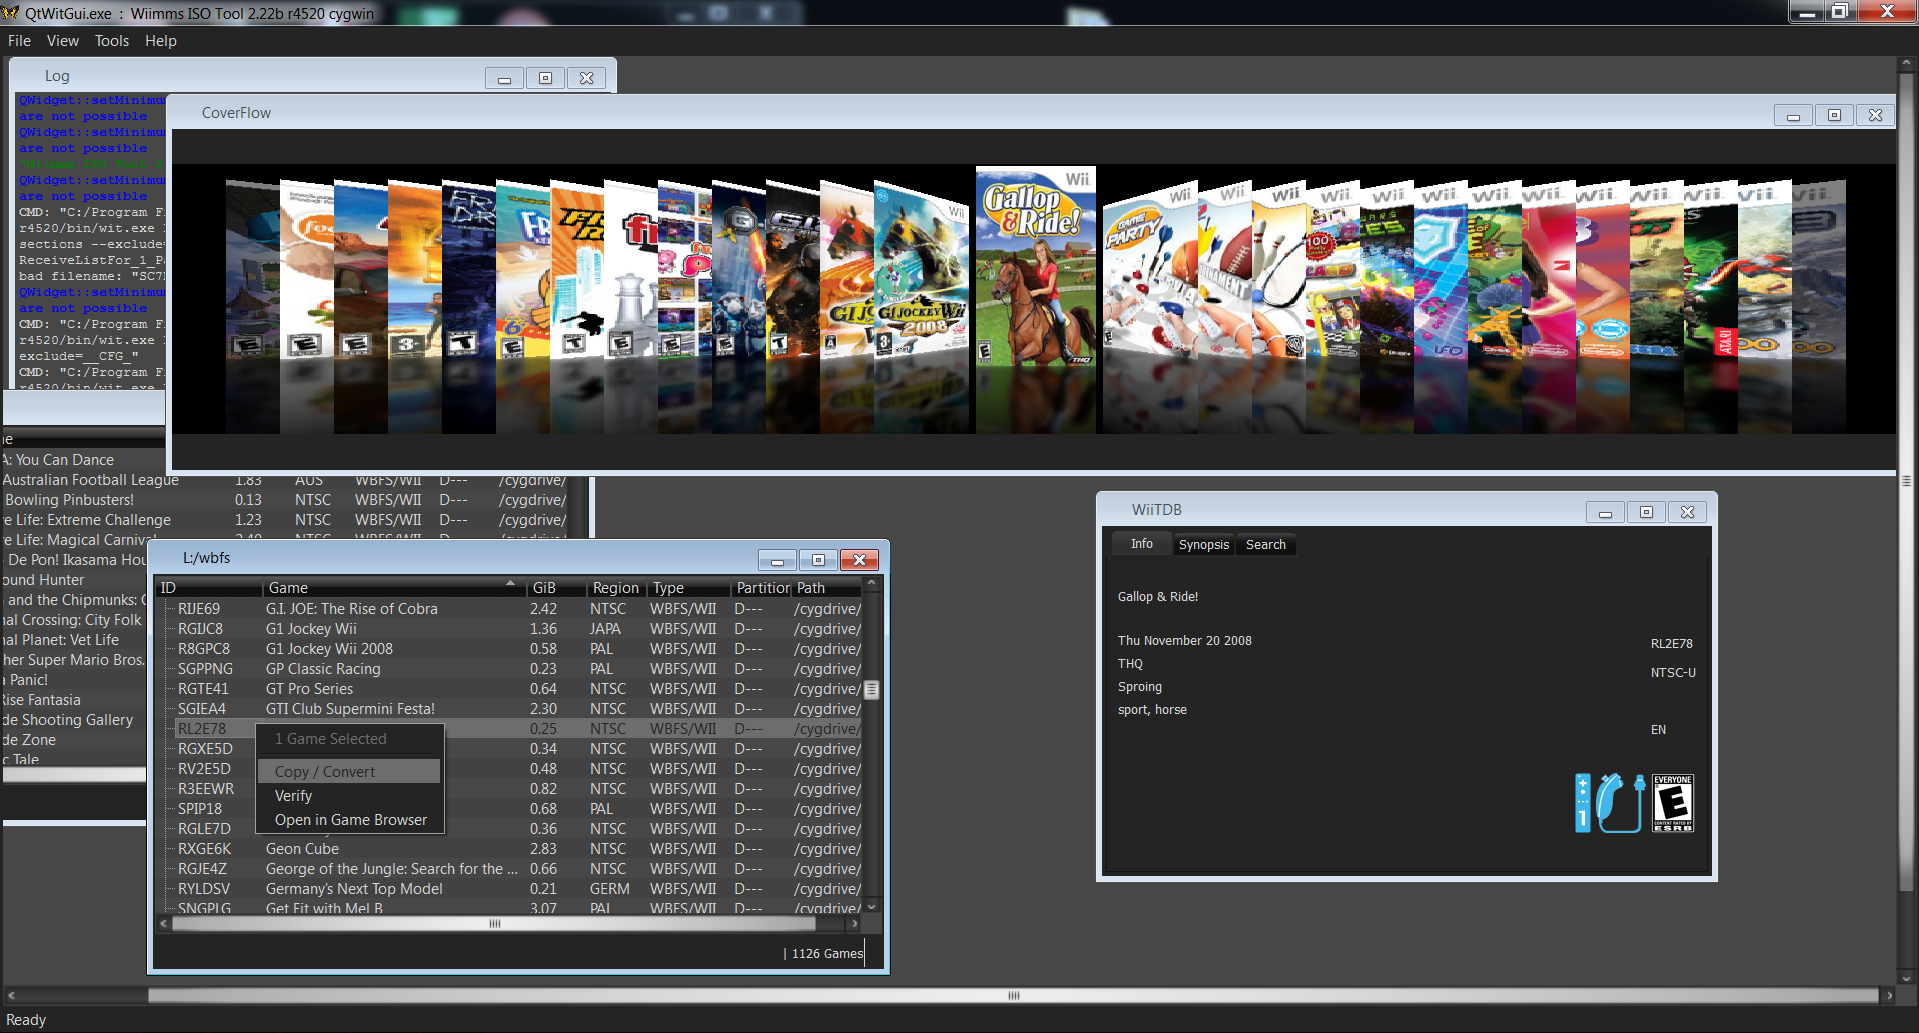Select the GP Classic Racing row
The width and height of the screenshot is (1919, 1033).
510,669
